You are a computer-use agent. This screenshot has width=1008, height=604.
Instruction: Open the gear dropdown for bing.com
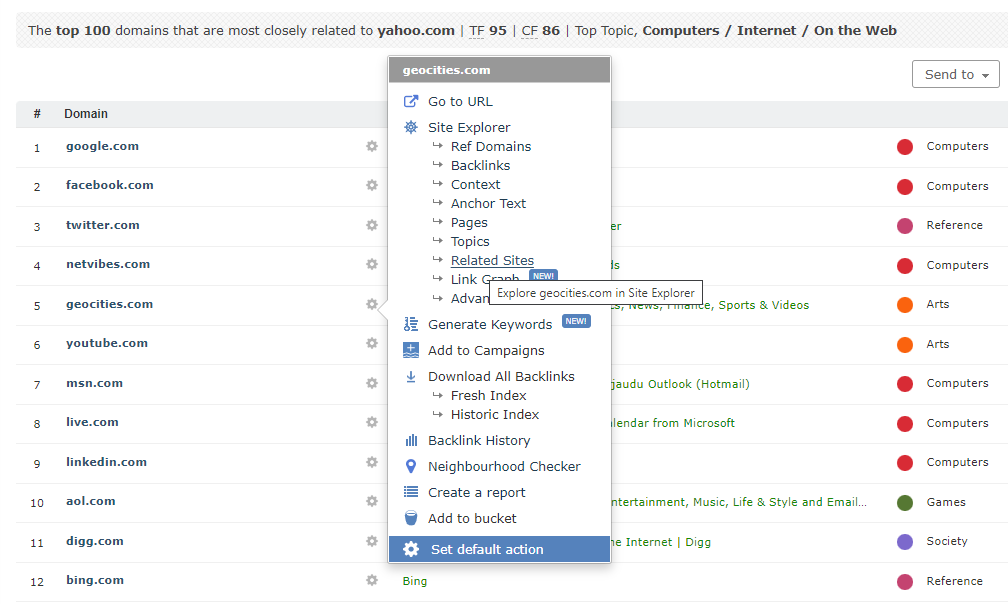[x=372, y=580]
